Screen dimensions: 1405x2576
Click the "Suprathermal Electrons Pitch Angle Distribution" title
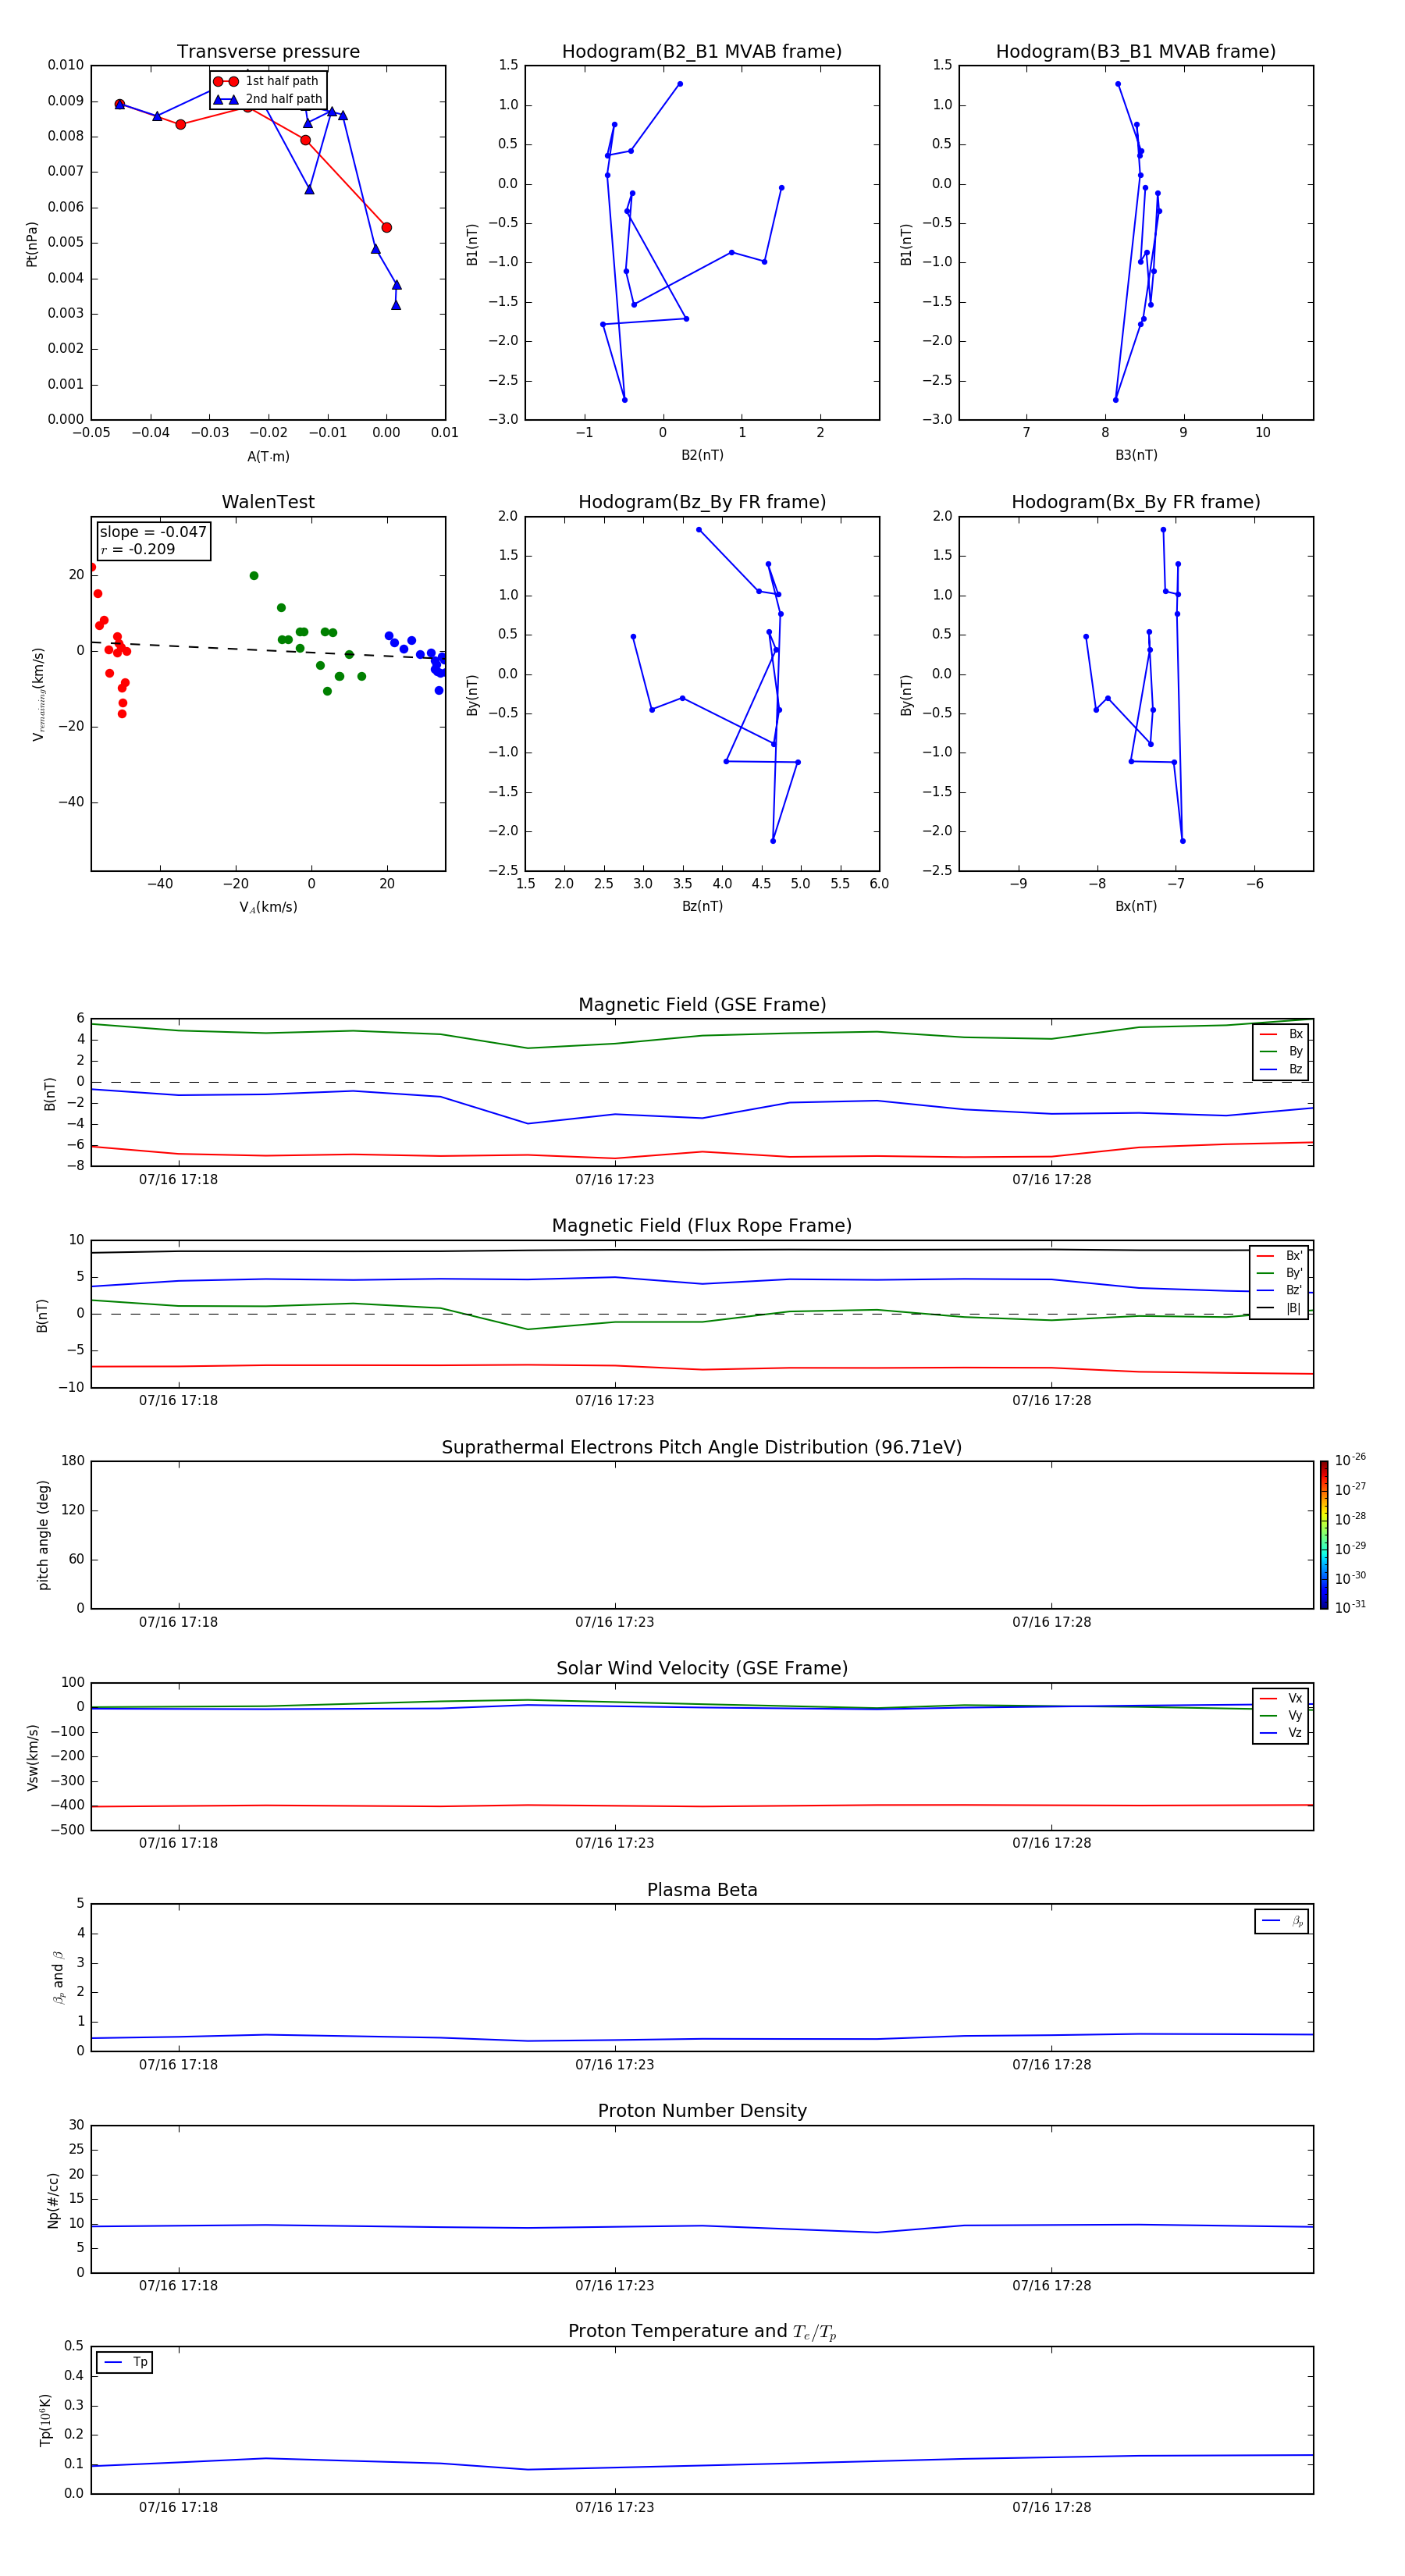click(702, 1448)
